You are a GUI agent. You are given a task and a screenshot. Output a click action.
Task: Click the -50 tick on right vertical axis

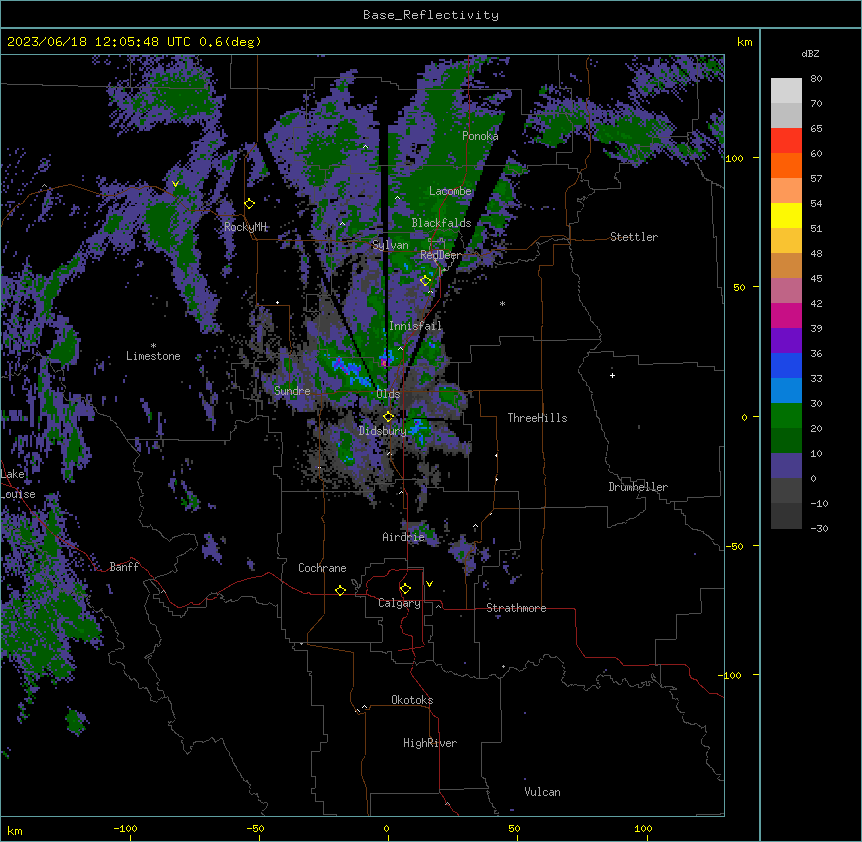pos(734,546)
